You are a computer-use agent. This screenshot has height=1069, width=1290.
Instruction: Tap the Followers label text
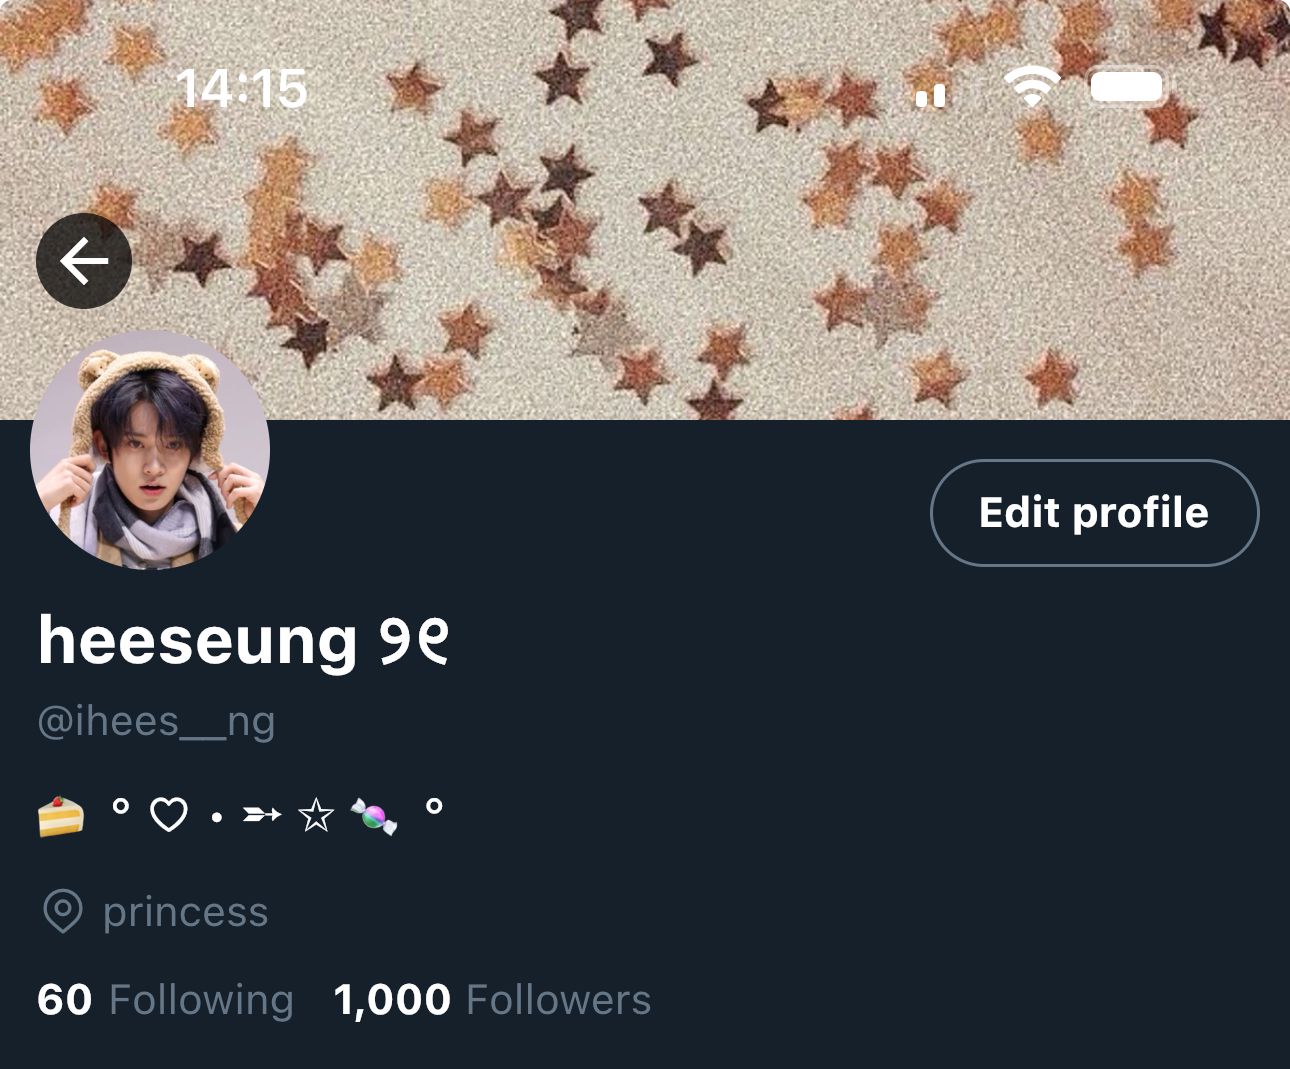click(x=558, y=1000)
